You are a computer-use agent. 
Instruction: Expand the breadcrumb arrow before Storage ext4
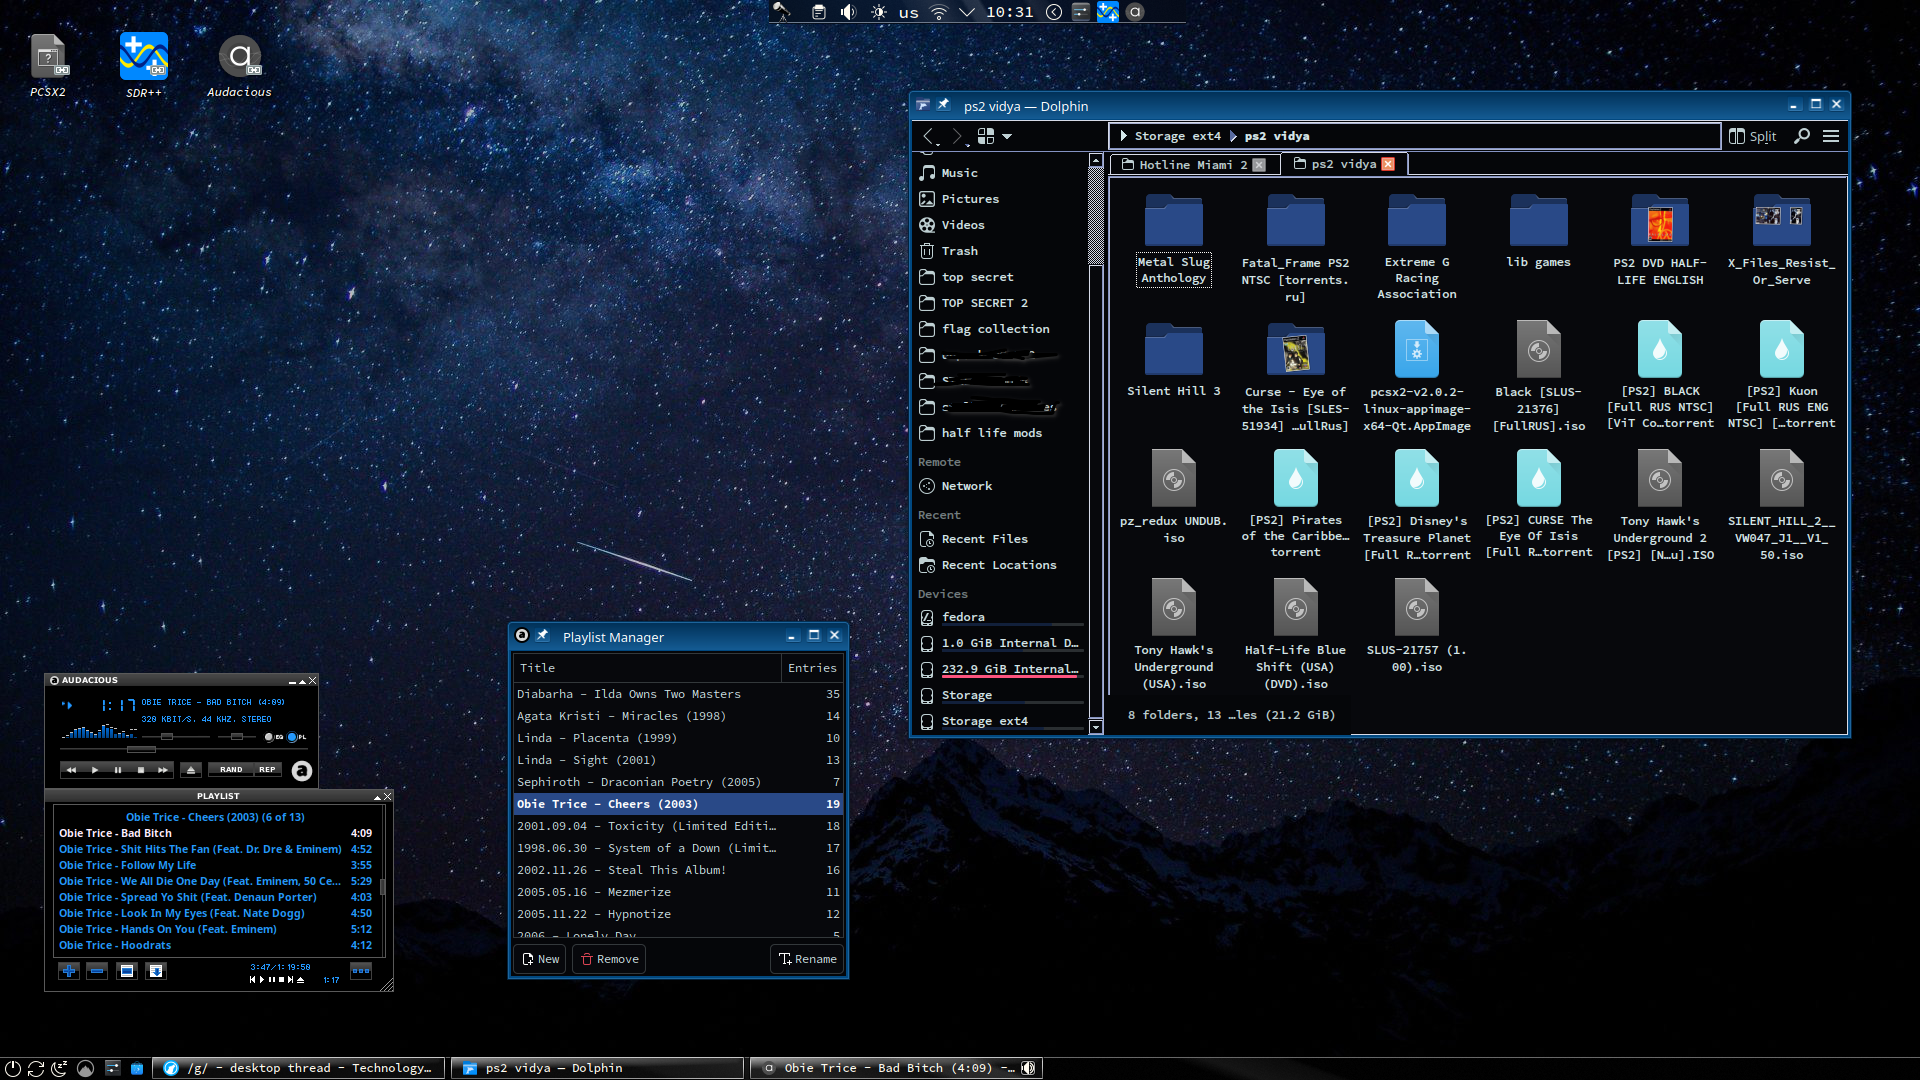(1123, 136)
